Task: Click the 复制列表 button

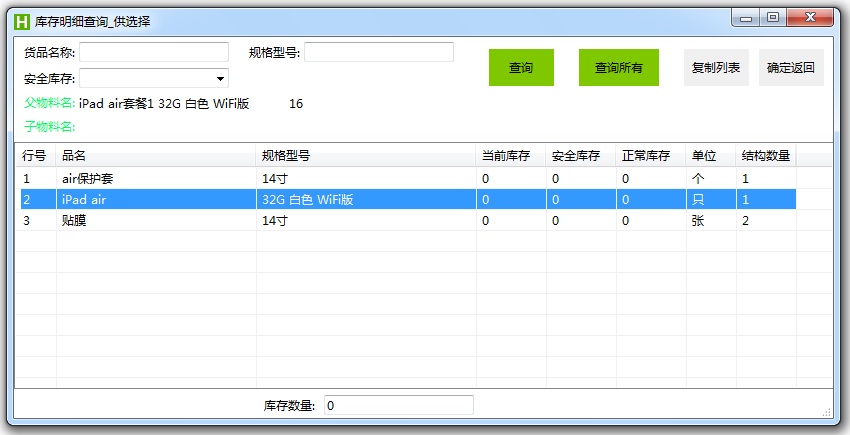Action: [x=716, y=68]
